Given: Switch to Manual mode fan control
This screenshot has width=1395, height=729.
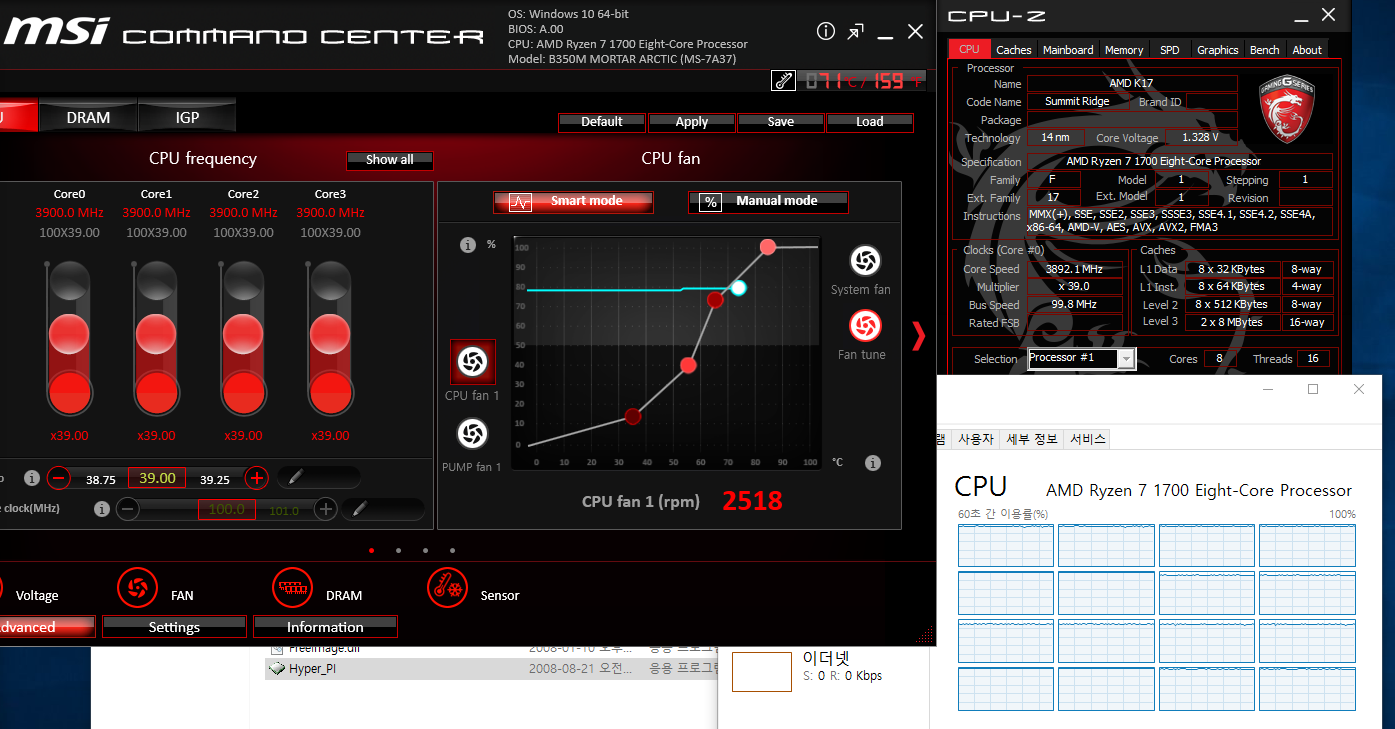Looking at the screenshot, I should coord(767,202).
